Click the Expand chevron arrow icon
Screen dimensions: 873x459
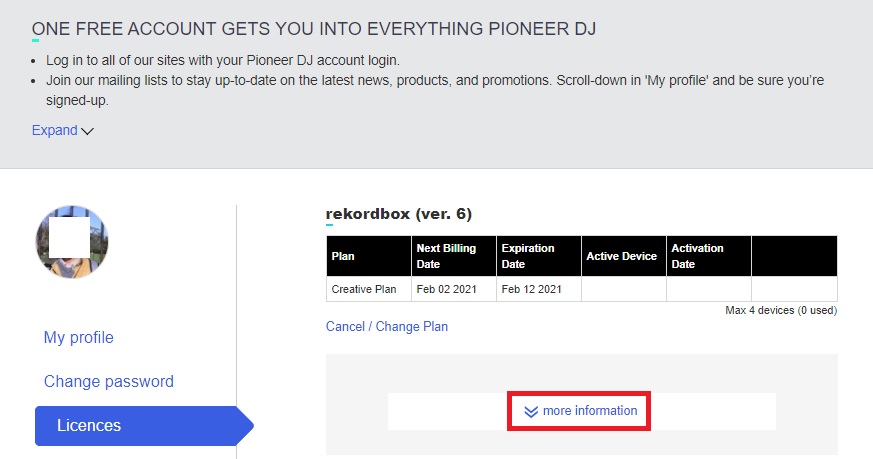(x=87, y=131)
